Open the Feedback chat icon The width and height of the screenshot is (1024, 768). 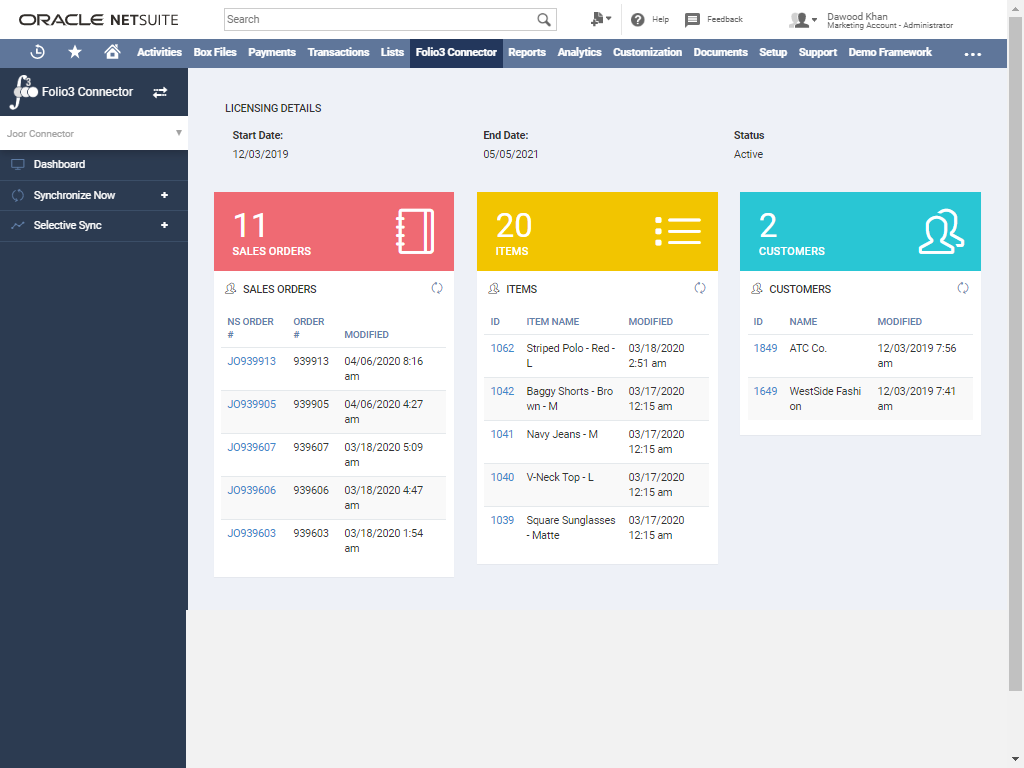click(x=692, y=20)
